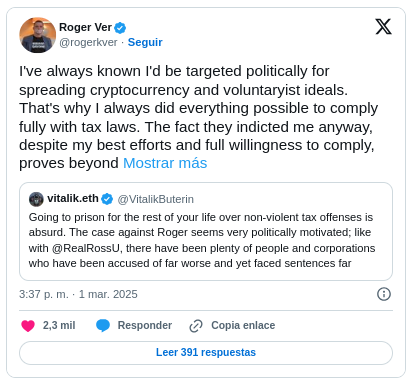Click the reply speech bubble icon
The height and width of the screenshot is (388, 410).
point(103,325)
